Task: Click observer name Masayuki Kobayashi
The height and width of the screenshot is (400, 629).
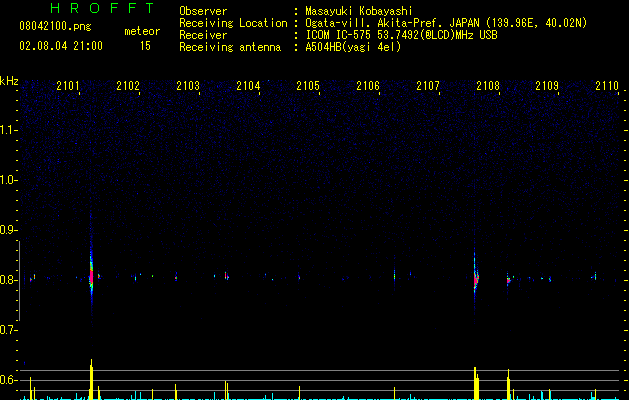Action: [359, 11]
